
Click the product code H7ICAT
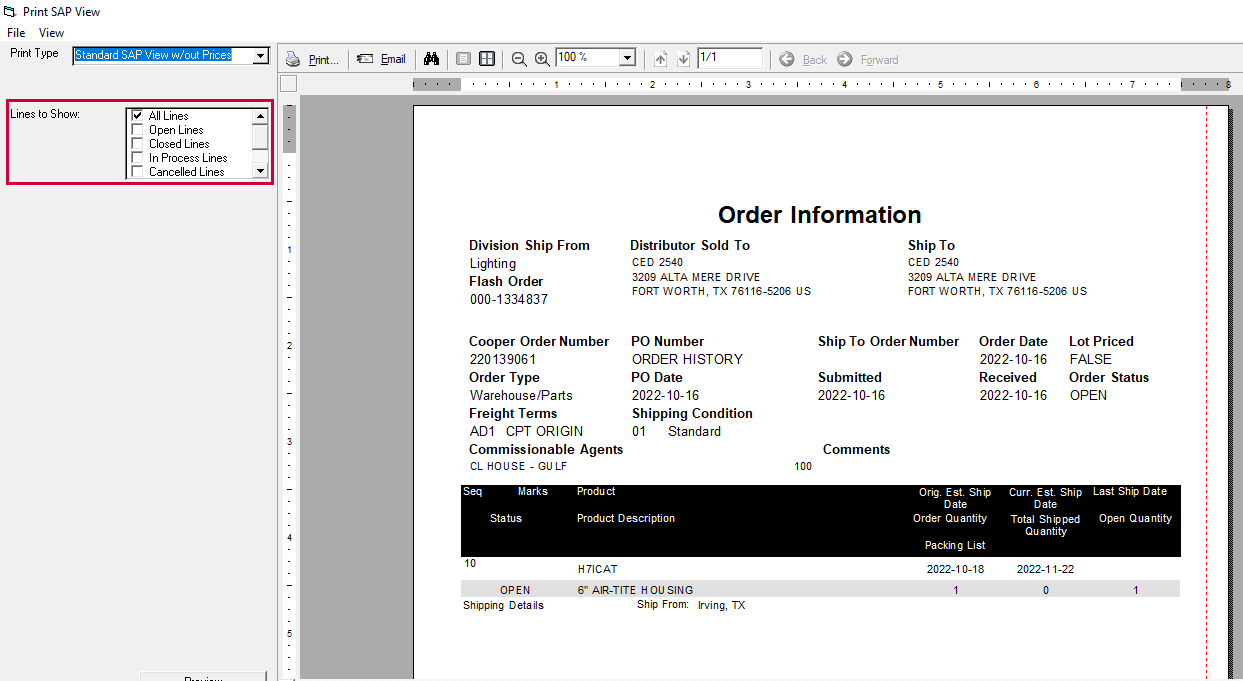(598, 569)
